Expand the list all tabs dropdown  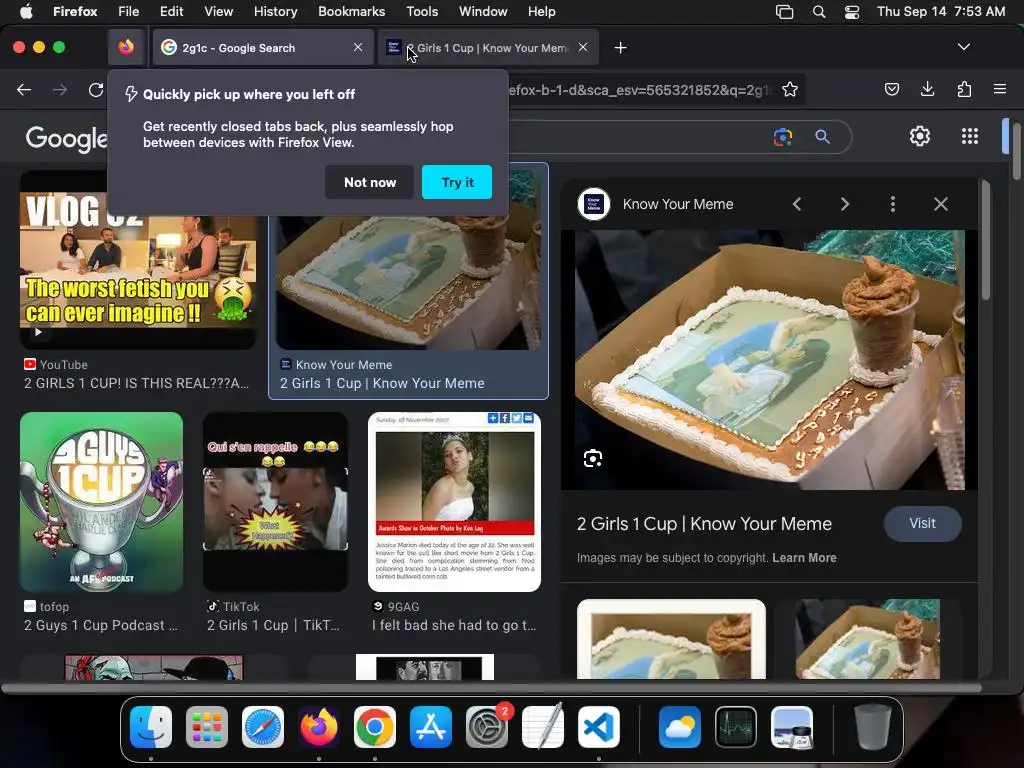tap(963, 47)
